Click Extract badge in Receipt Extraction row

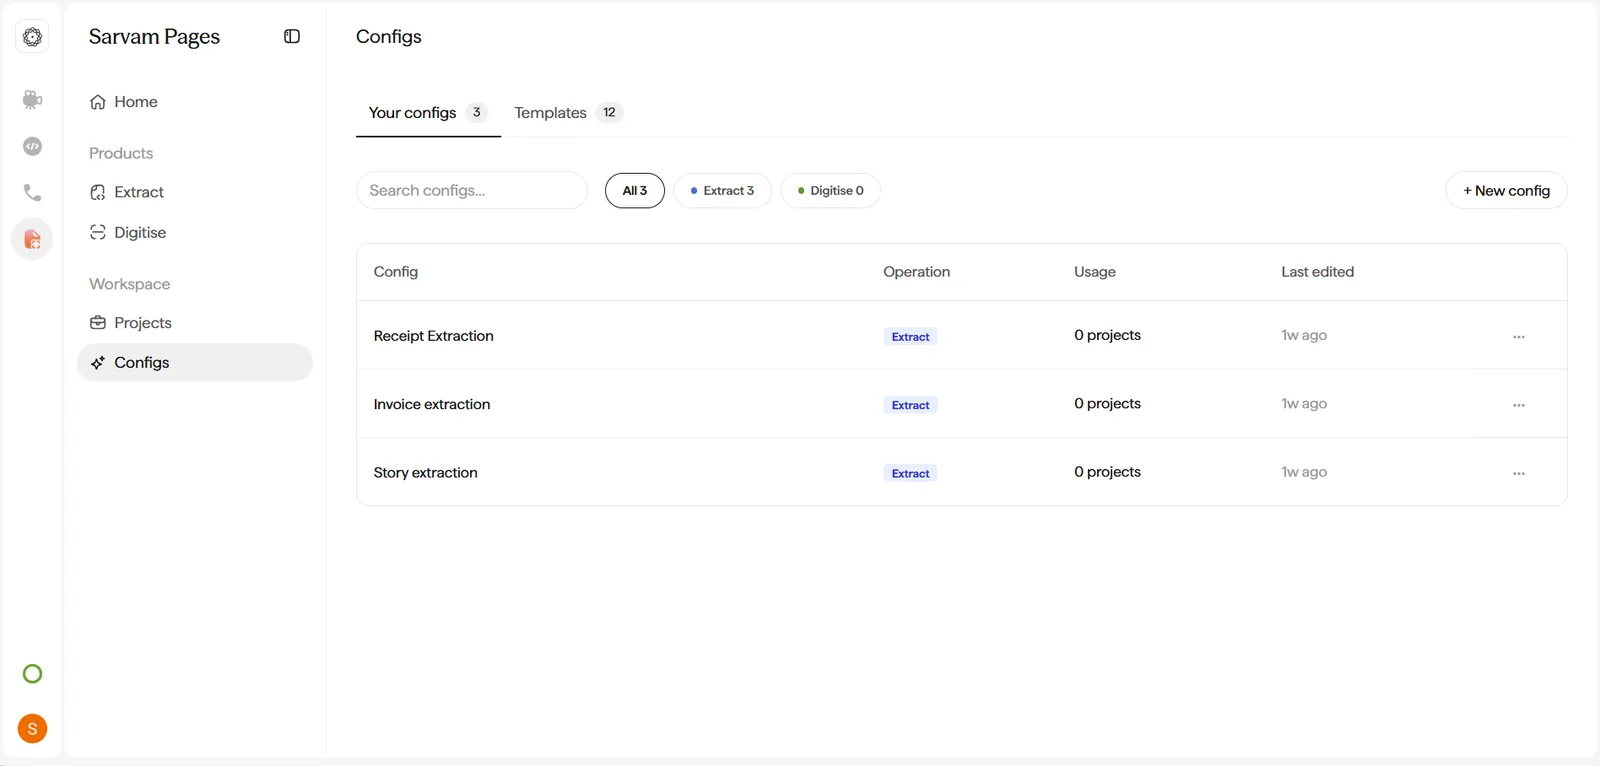(x=911, y=337)
